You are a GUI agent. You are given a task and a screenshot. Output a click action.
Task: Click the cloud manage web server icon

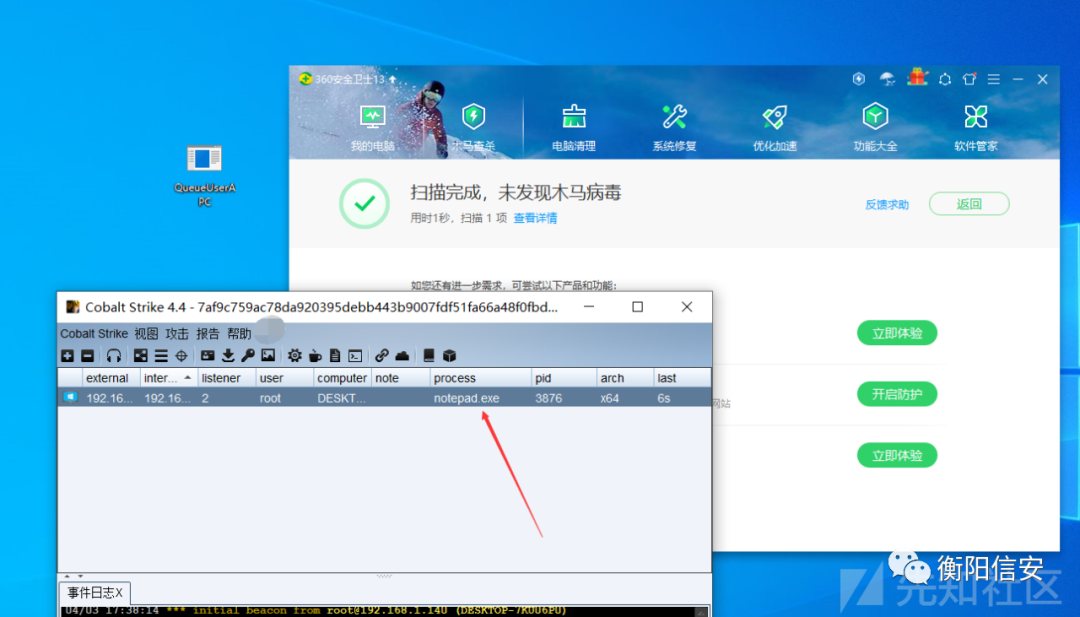pyautogui.click(x=402, y=355)
